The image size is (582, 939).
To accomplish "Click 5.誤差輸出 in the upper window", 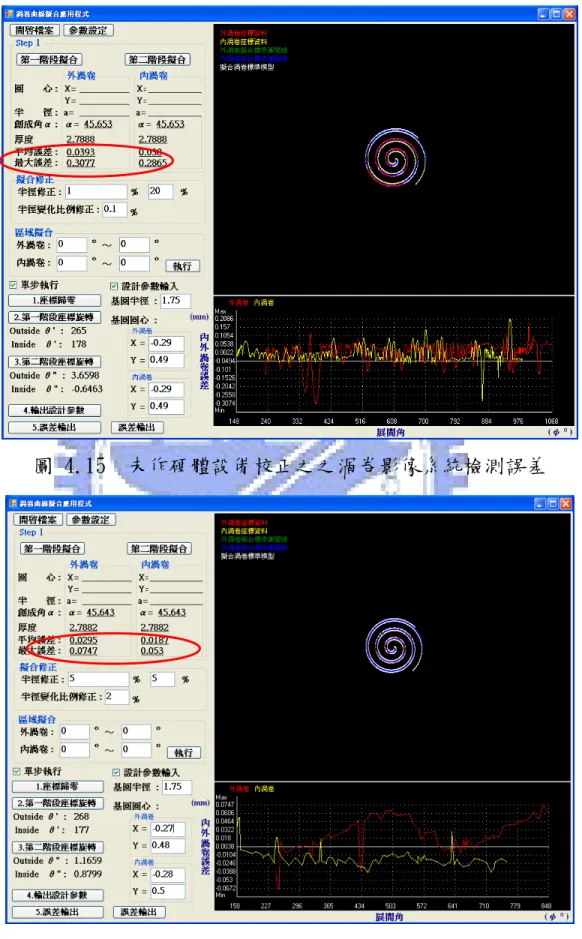I will click(54, 427).
